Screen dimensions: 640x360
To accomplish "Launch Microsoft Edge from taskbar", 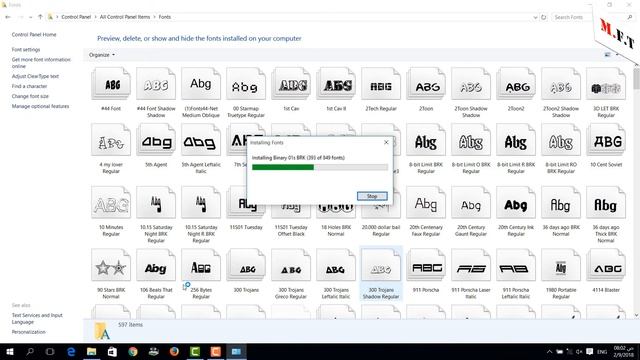I will 71,351.
